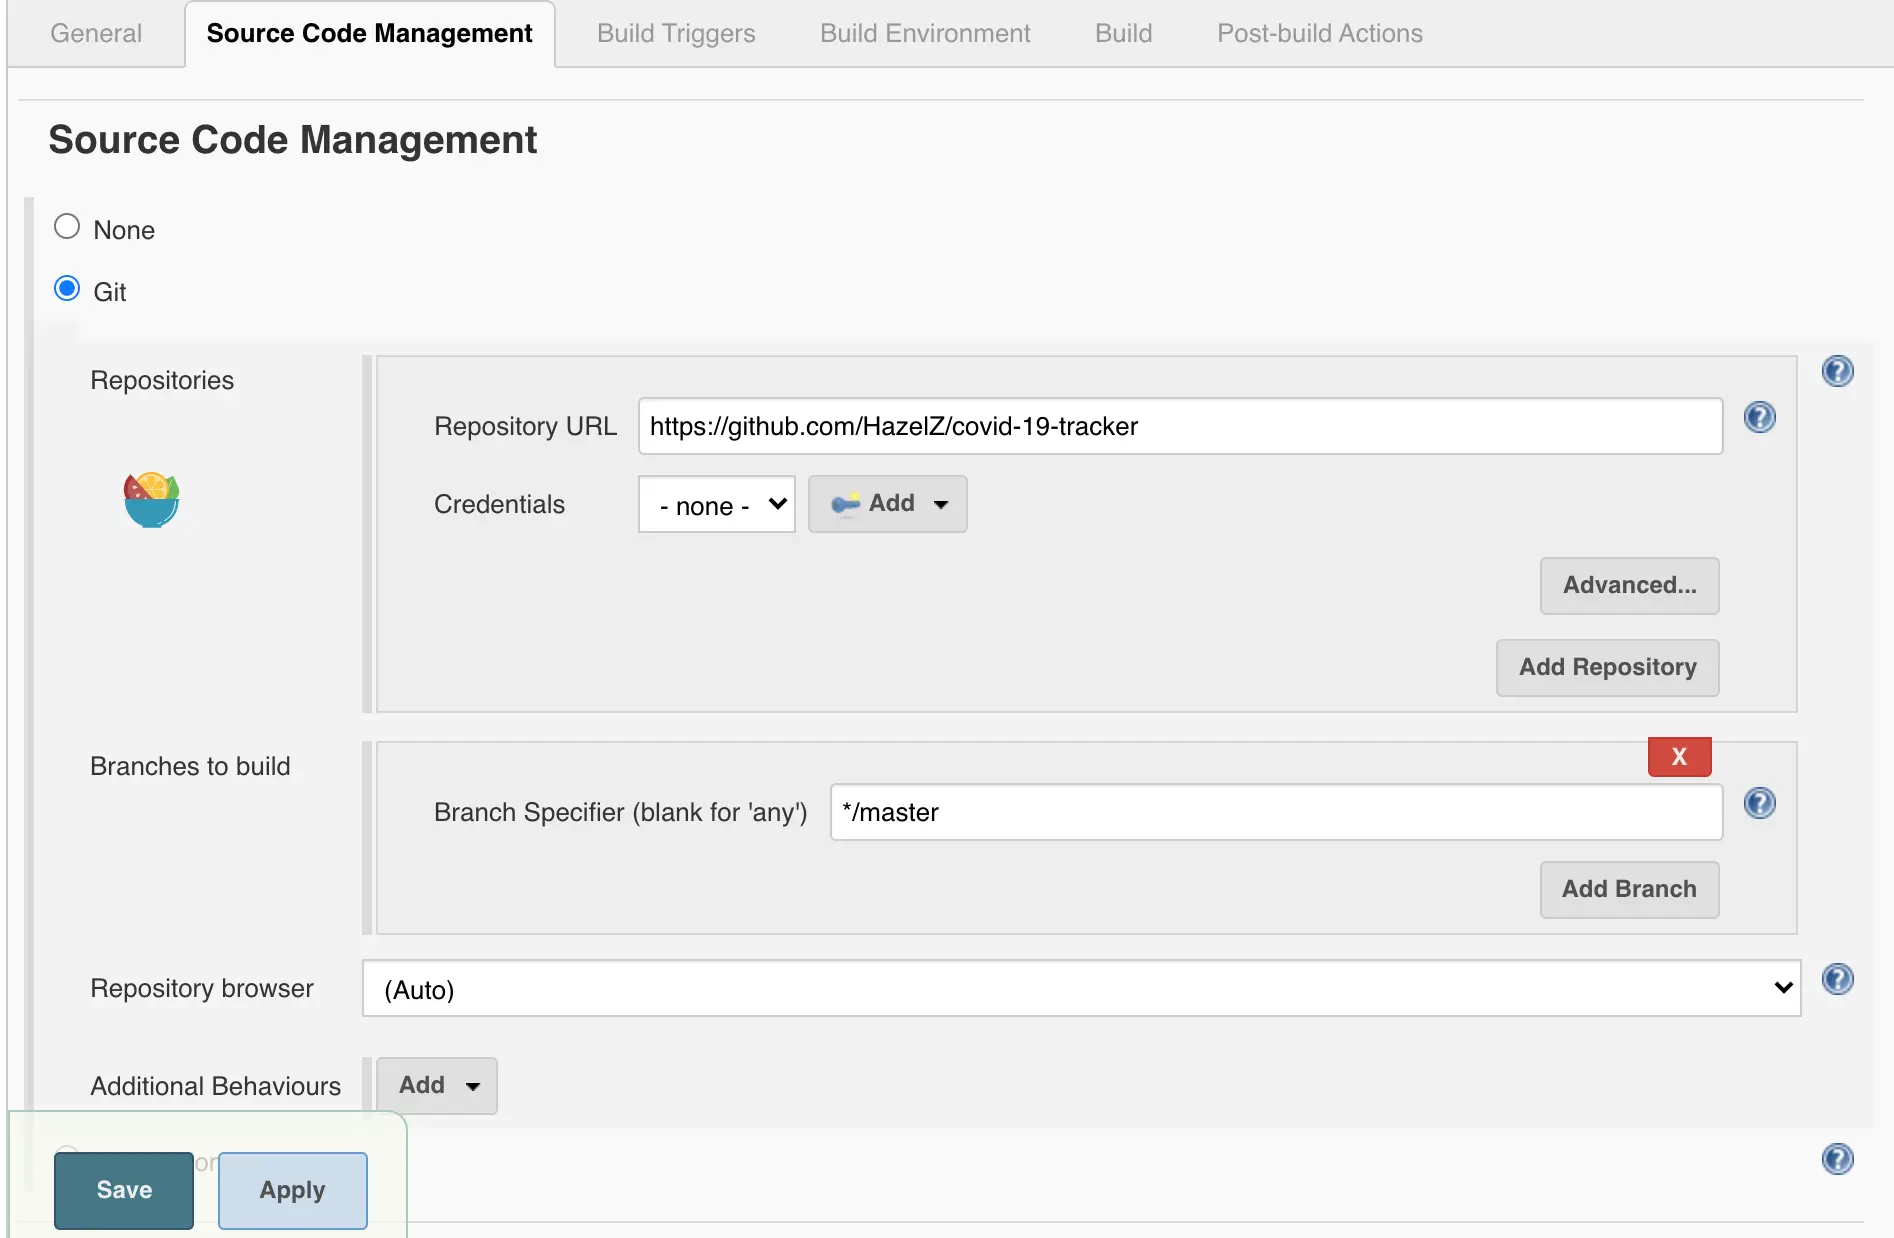Click the fruit bowl icon under Repositories
1894x1238 pixels.
(151, 499)
